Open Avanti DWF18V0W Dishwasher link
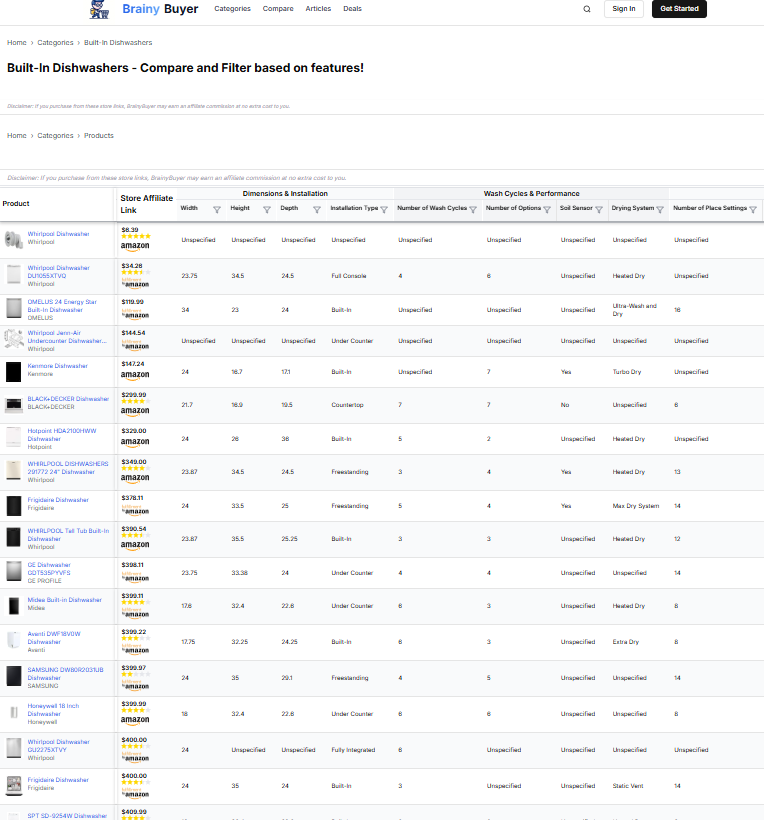 click(54, 638)
